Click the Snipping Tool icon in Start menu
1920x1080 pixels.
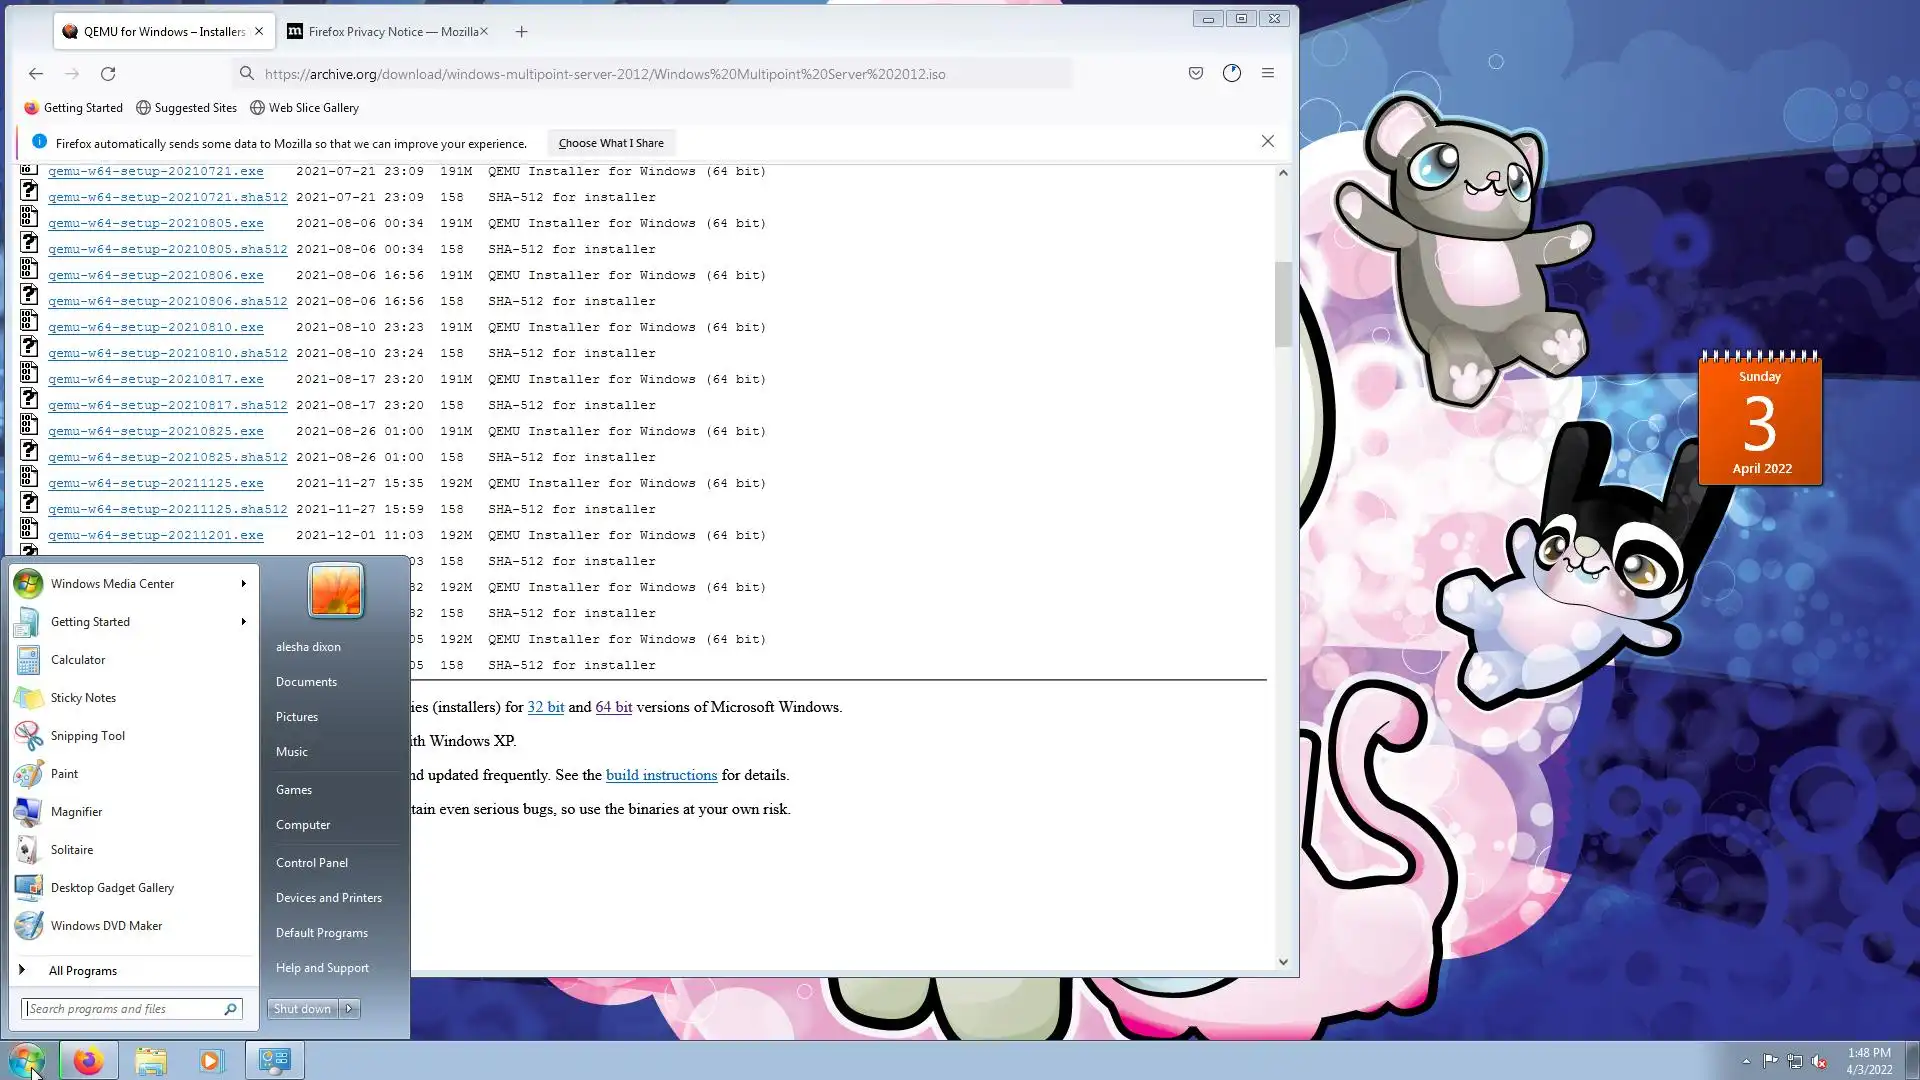[28, 736]
